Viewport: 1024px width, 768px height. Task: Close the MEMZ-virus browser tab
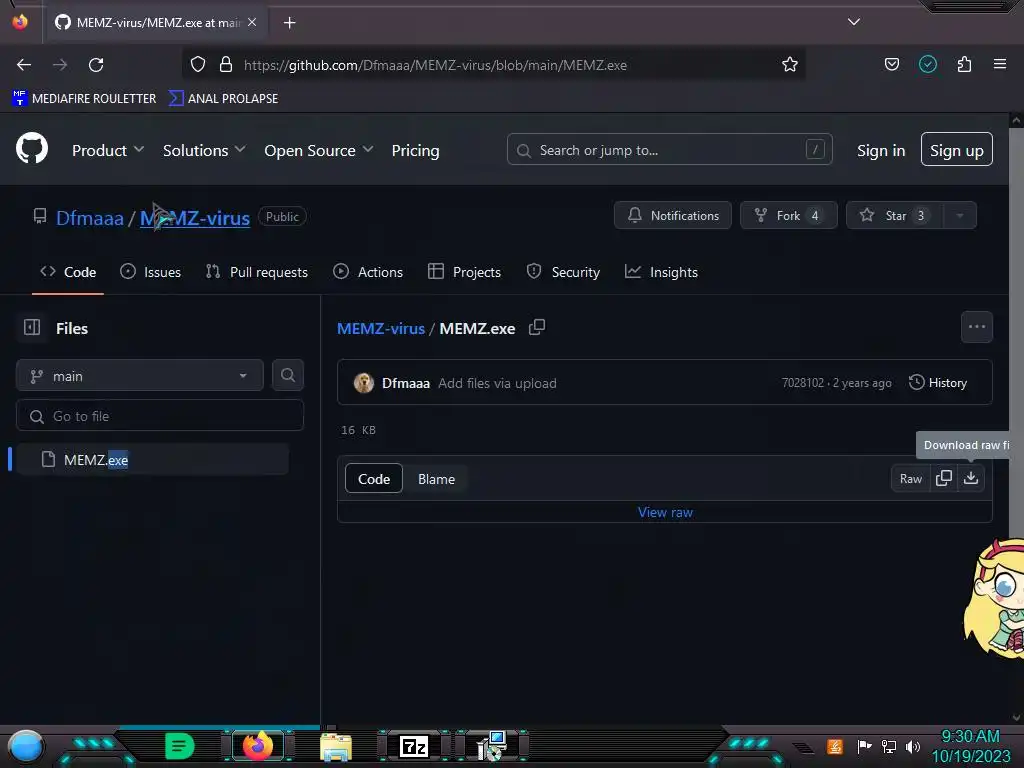[x=251, y=22]
